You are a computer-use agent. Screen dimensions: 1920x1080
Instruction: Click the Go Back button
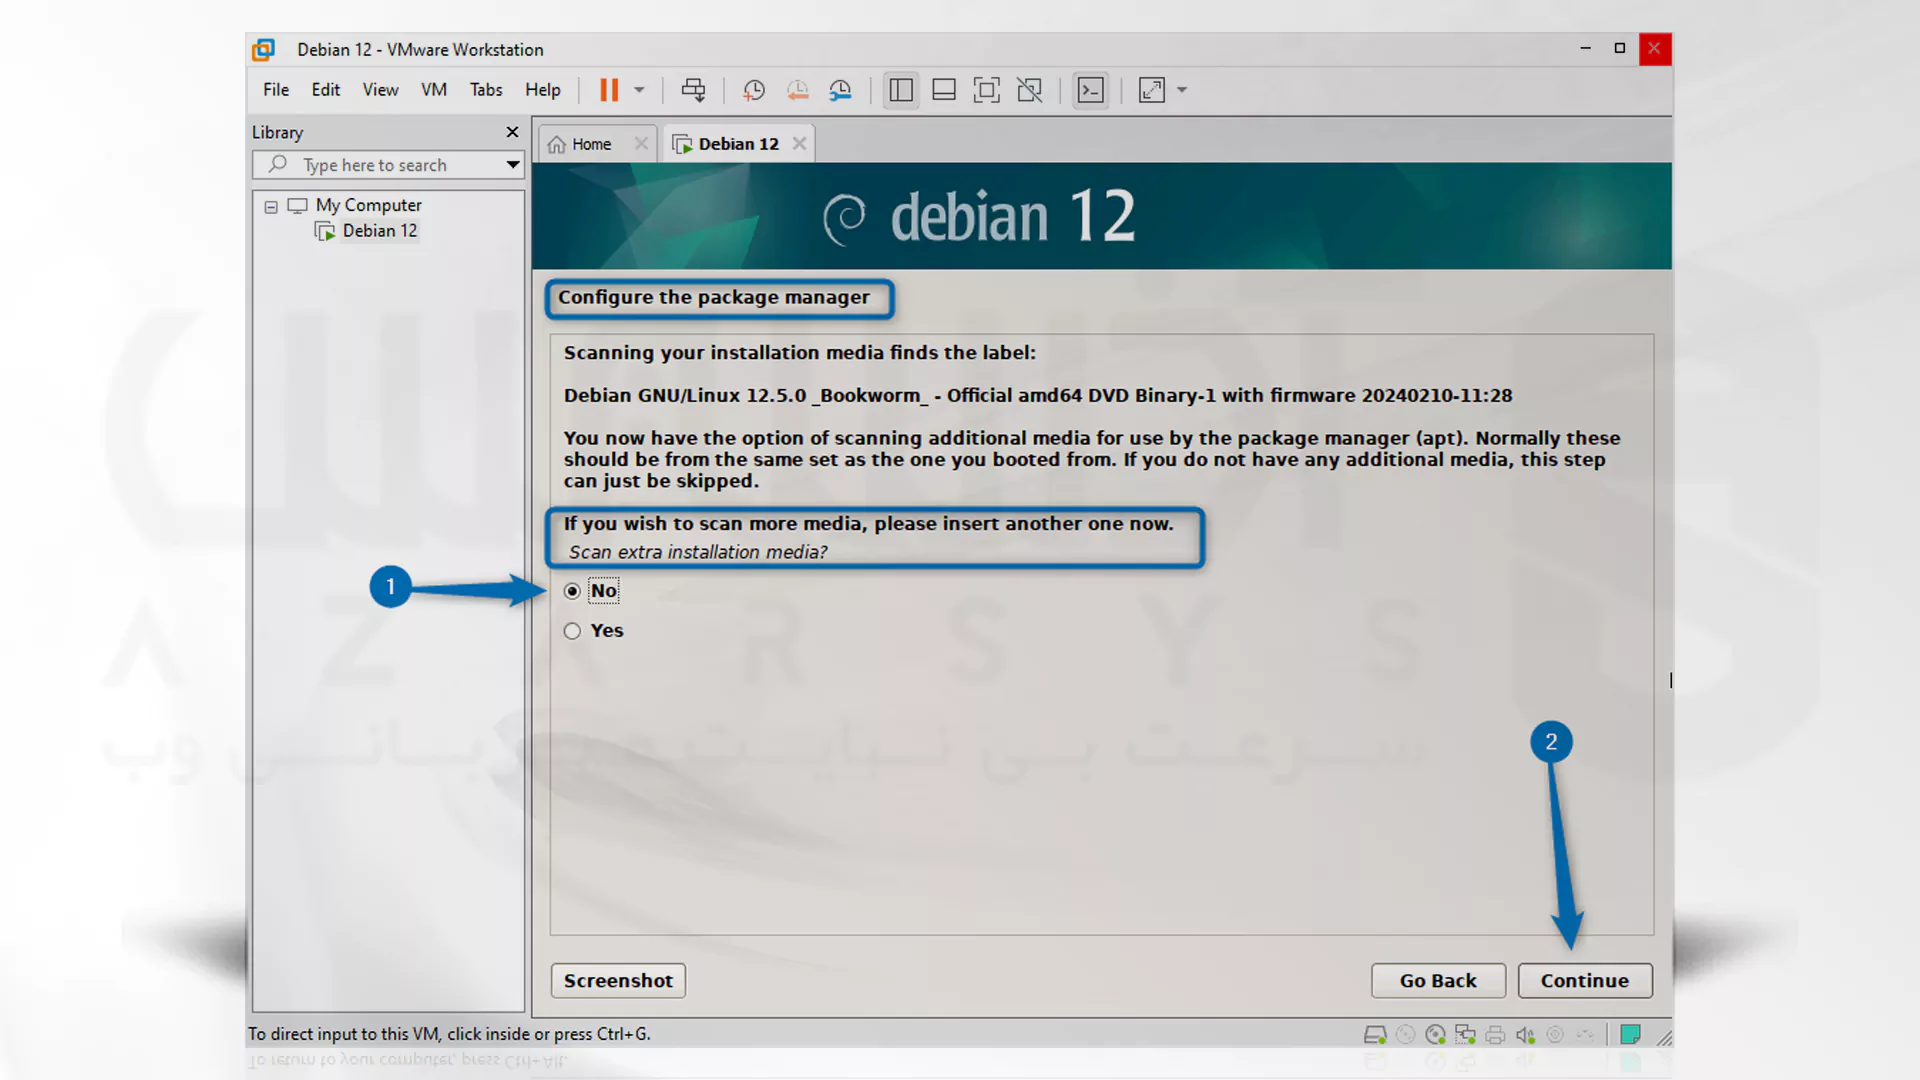pyautogui.click(x=1438, y=981)
